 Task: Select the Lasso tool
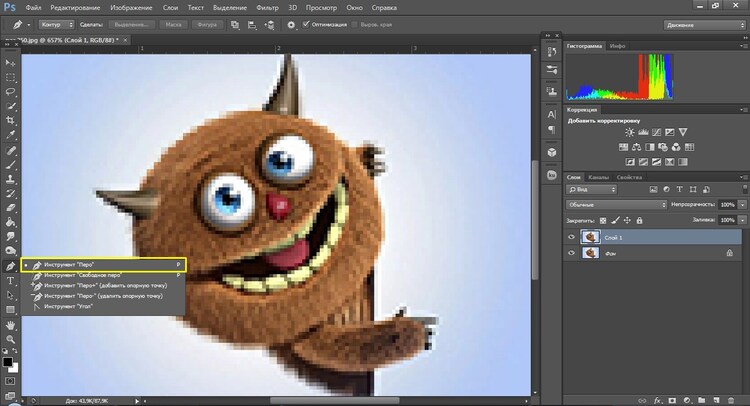pyautogui.click(x=10, y=91)
